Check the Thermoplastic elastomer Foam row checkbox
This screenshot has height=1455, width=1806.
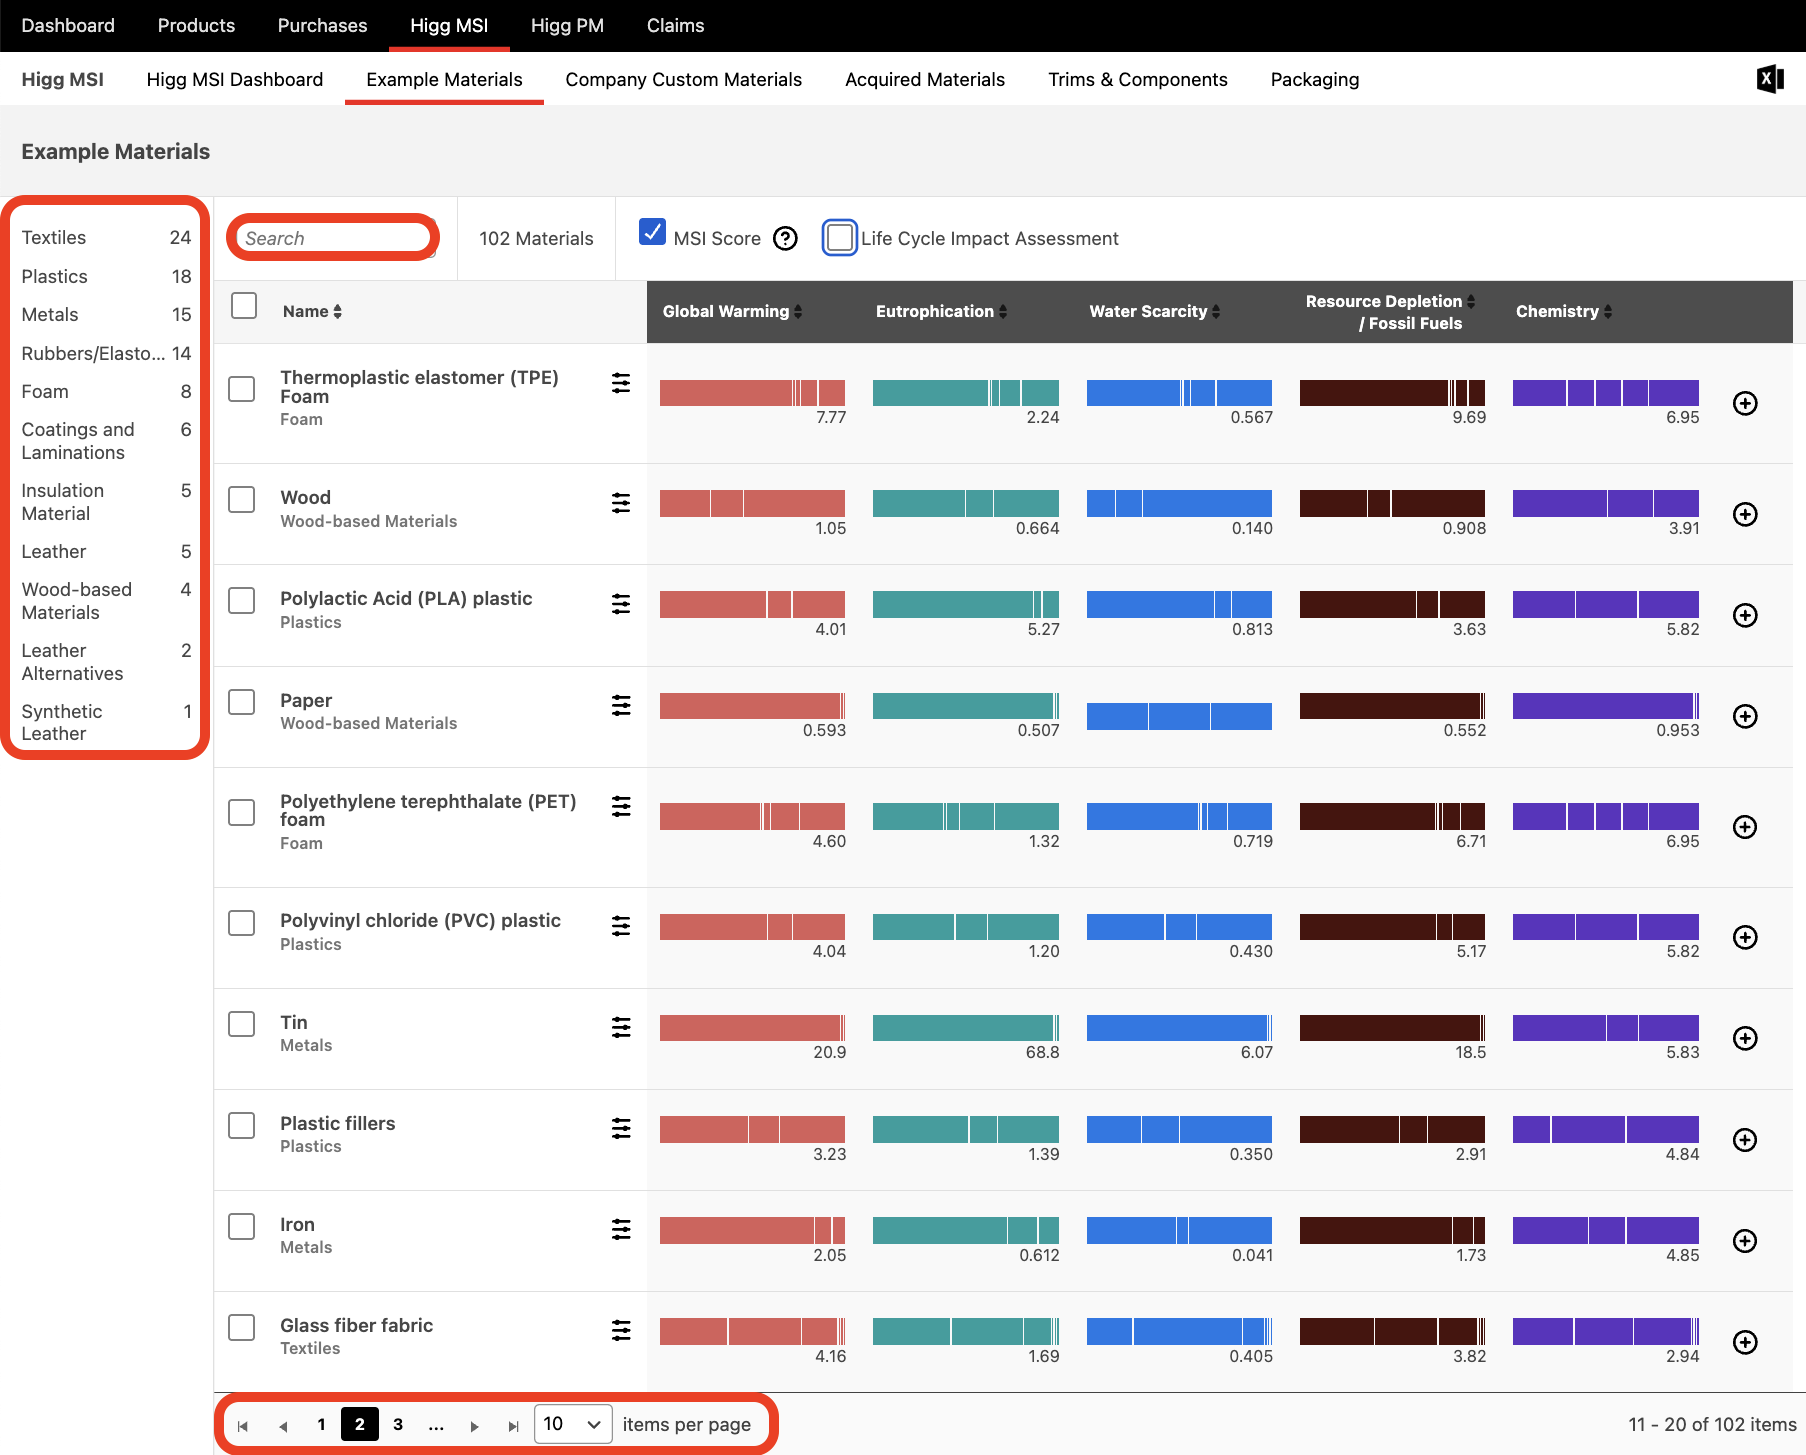[x=242, y=389]
